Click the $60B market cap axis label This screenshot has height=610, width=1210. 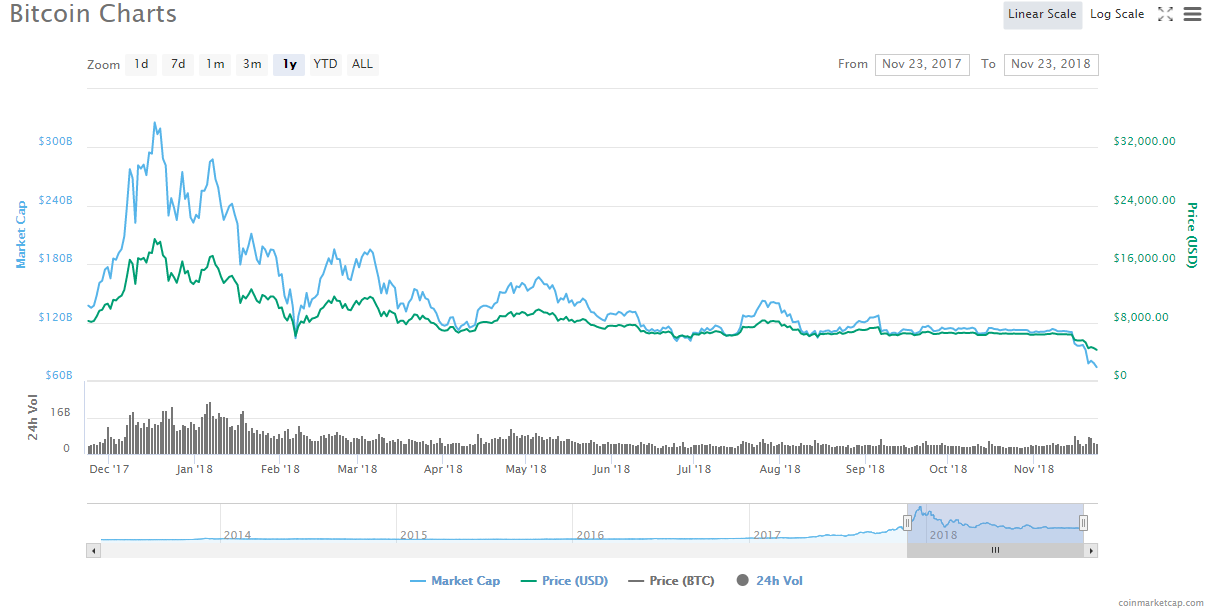pyautogui.click(x=59, y=375)
